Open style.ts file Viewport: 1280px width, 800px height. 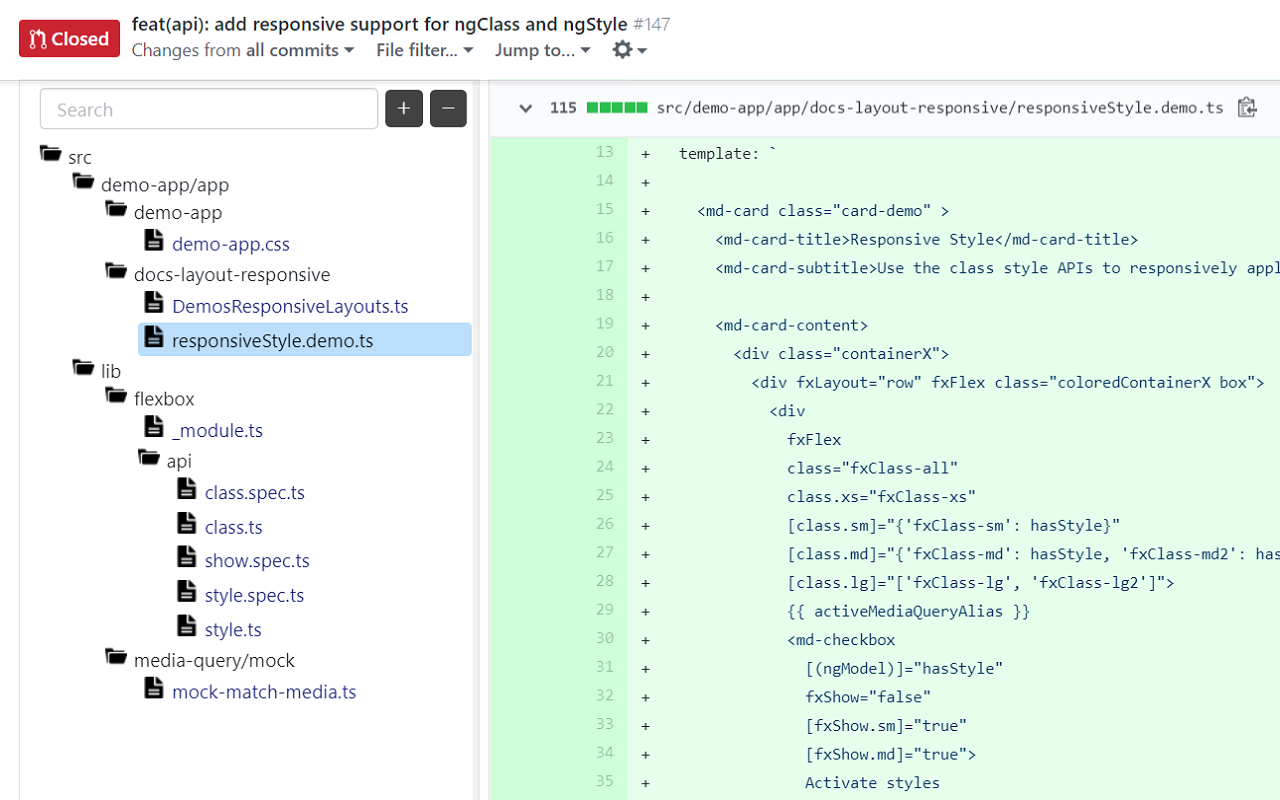(233, 630)
